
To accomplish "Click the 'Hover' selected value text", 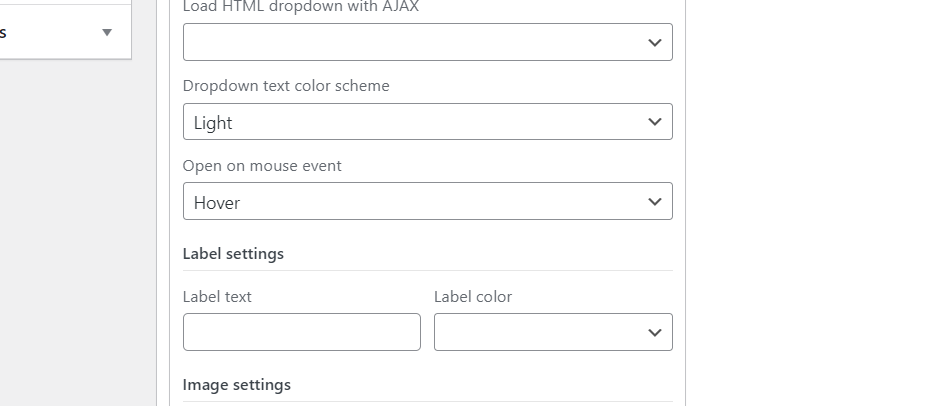I will click(x=217, y=203).
